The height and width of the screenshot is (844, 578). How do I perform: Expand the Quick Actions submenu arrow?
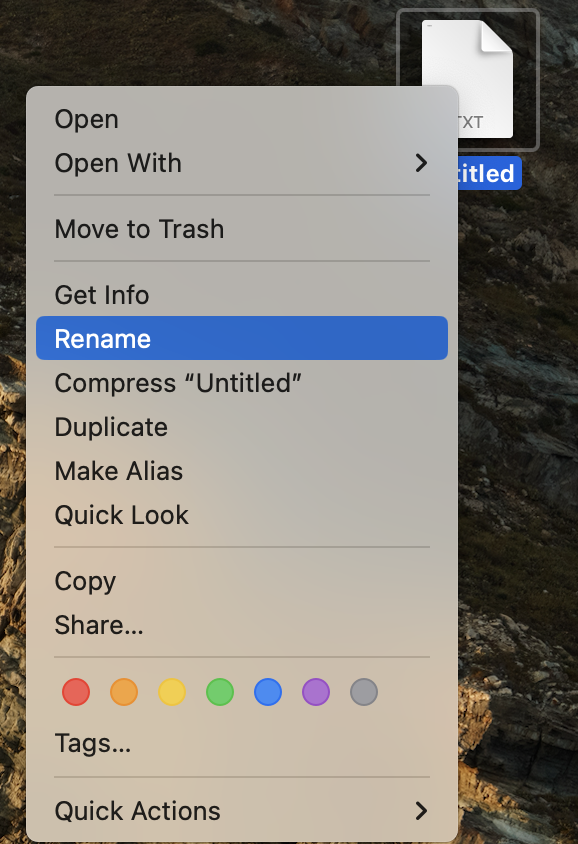(x=421, y=811)
